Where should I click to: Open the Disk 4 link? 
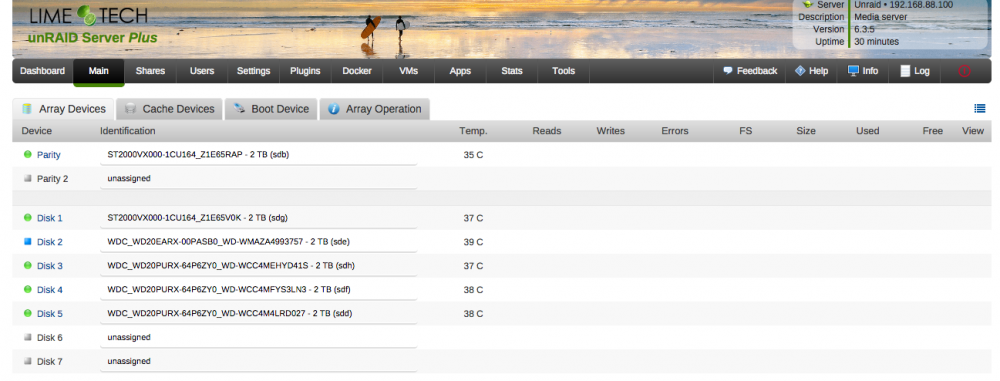pos(50,290)
